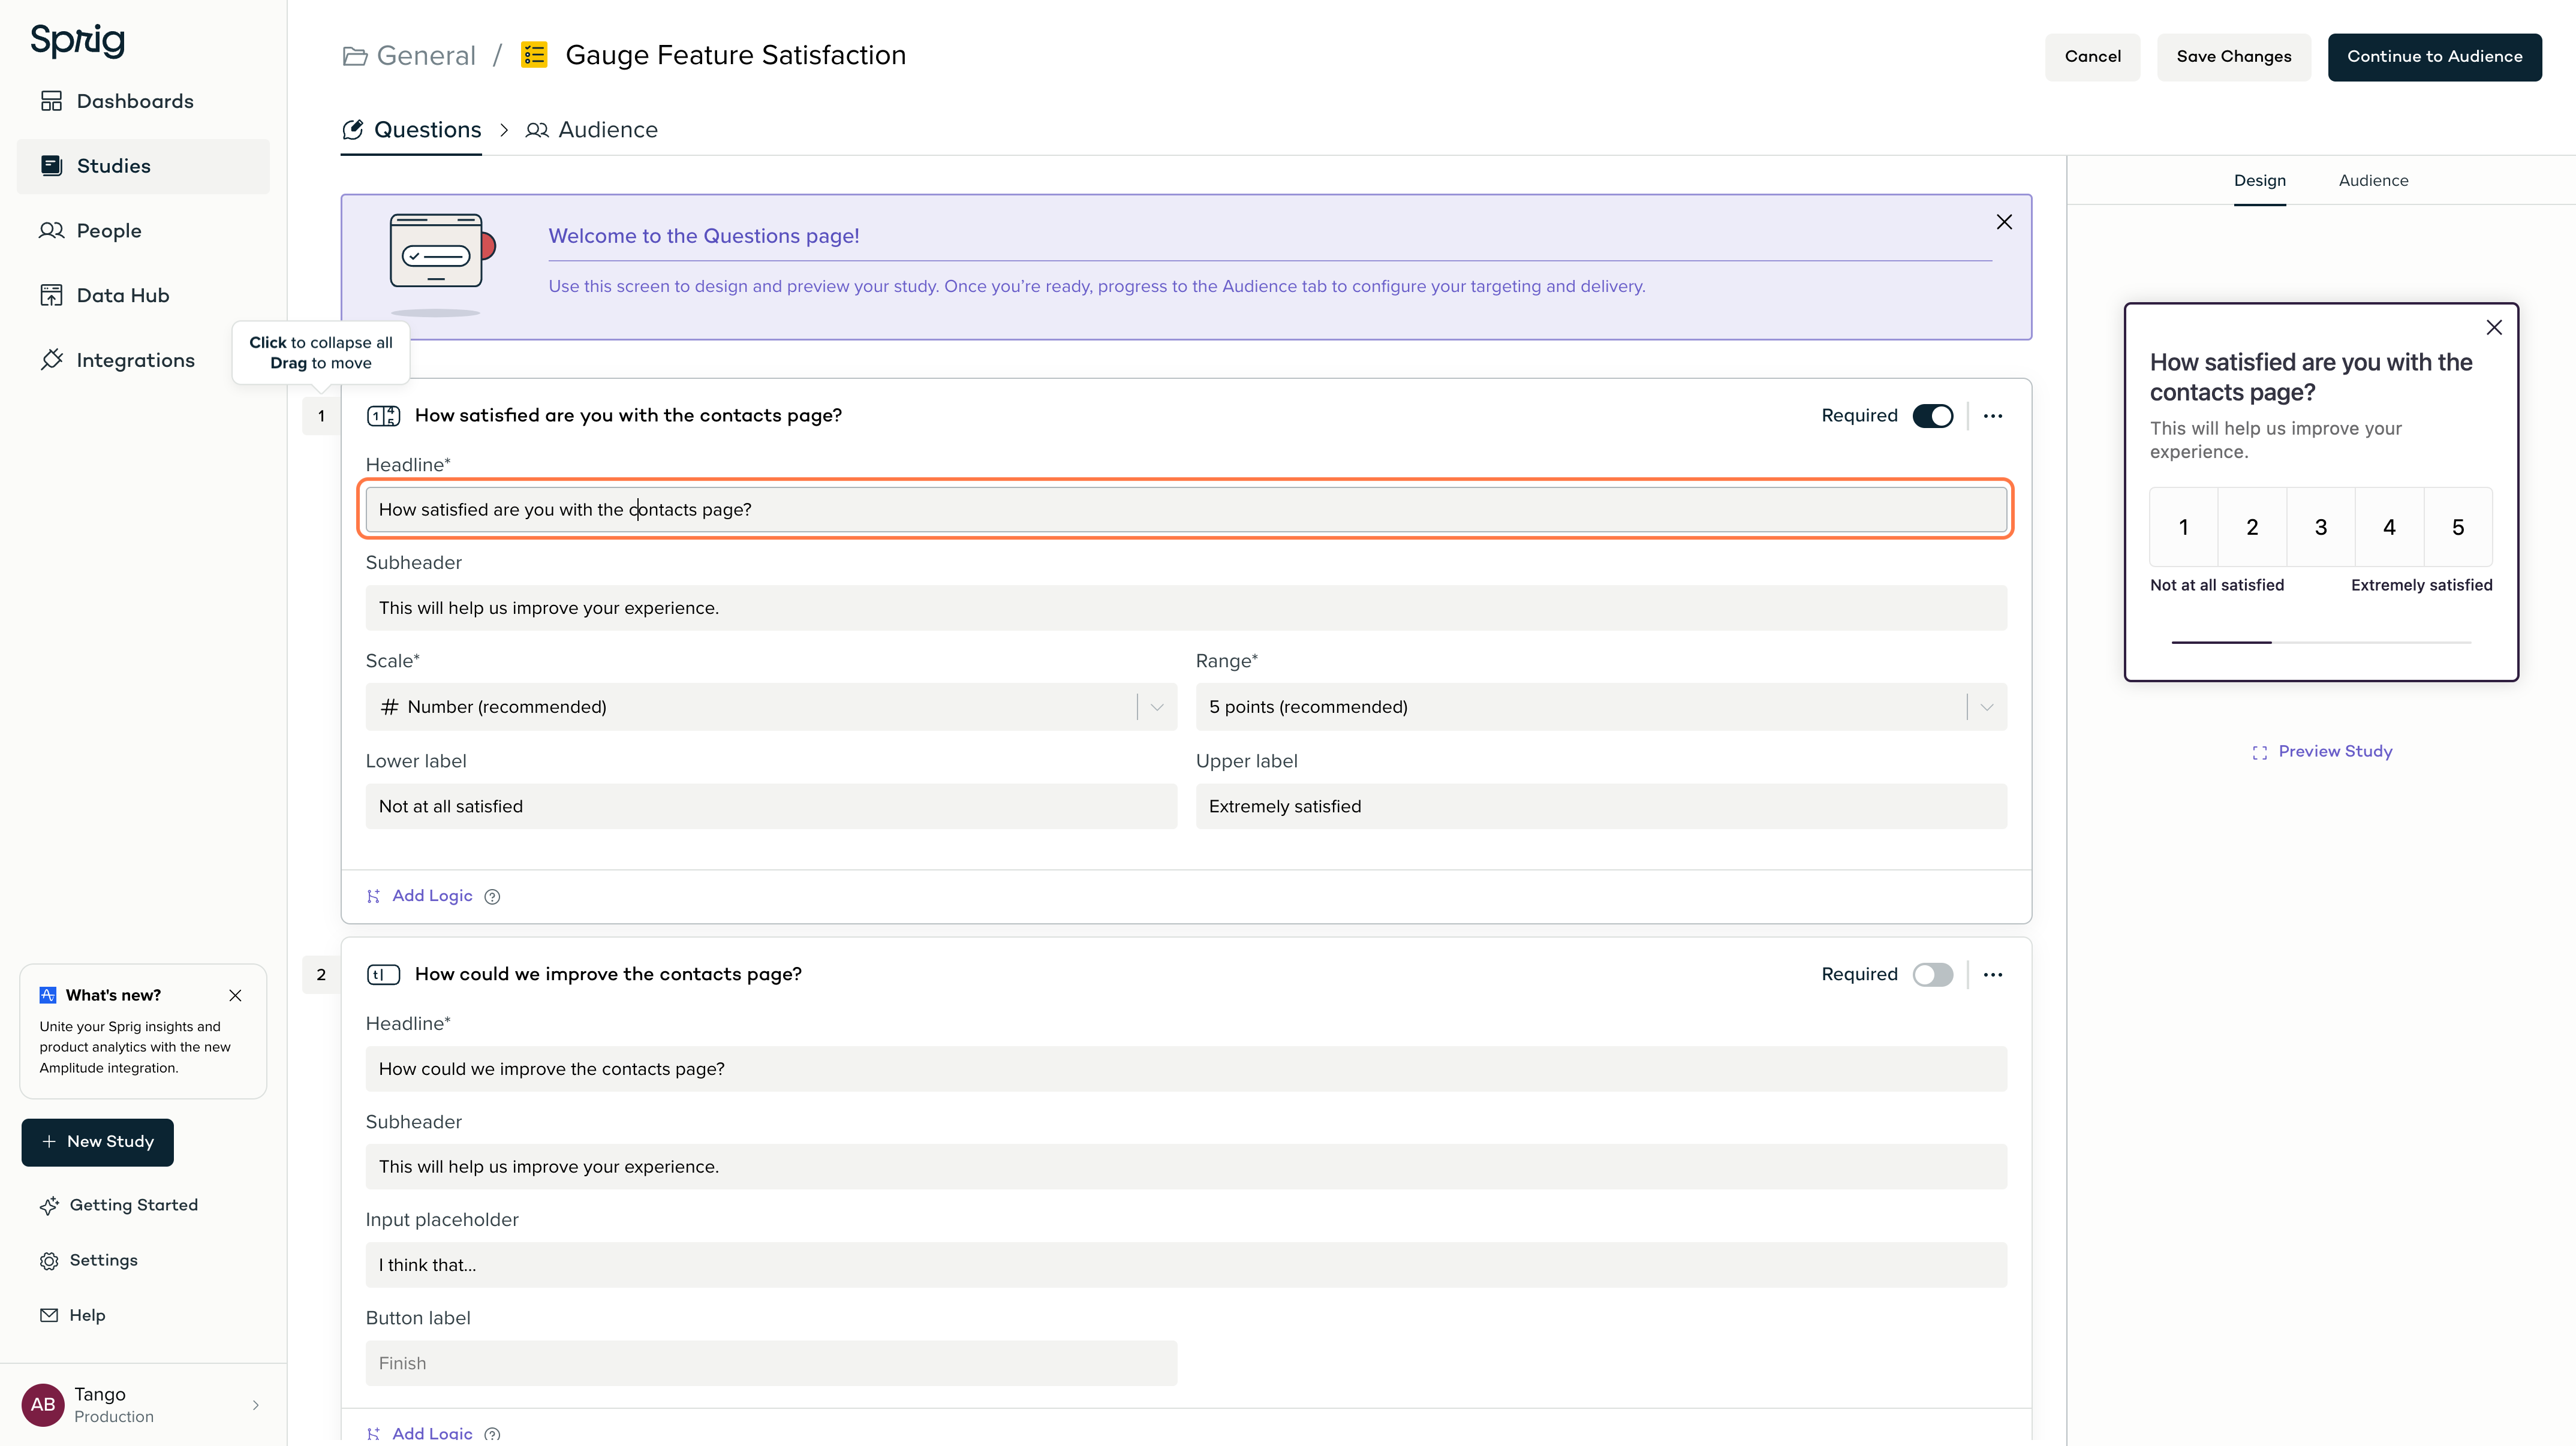
Task: Select rating 4 in preview
Action: click(x=2389, y=528)
